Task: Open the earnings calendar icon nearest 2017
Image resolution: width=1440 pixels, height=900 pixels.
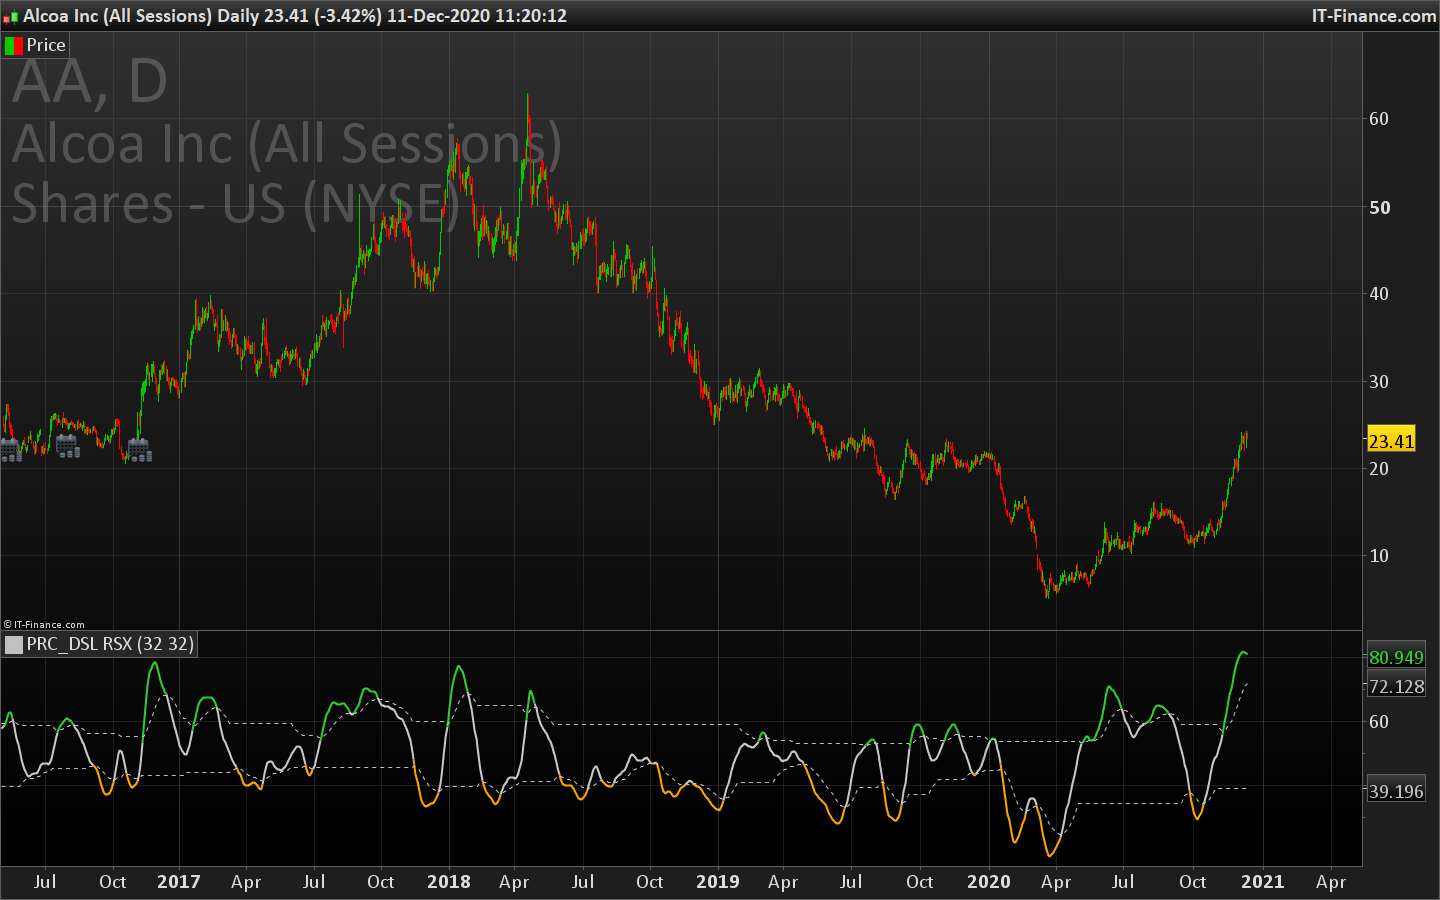Action: click(139, 449)
